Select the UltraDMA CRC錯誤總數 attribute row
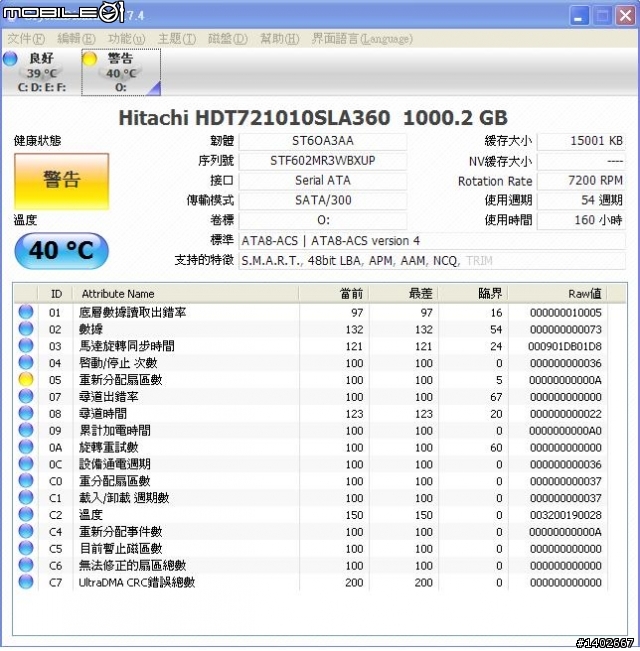640x651 pixels. point(310,582)
